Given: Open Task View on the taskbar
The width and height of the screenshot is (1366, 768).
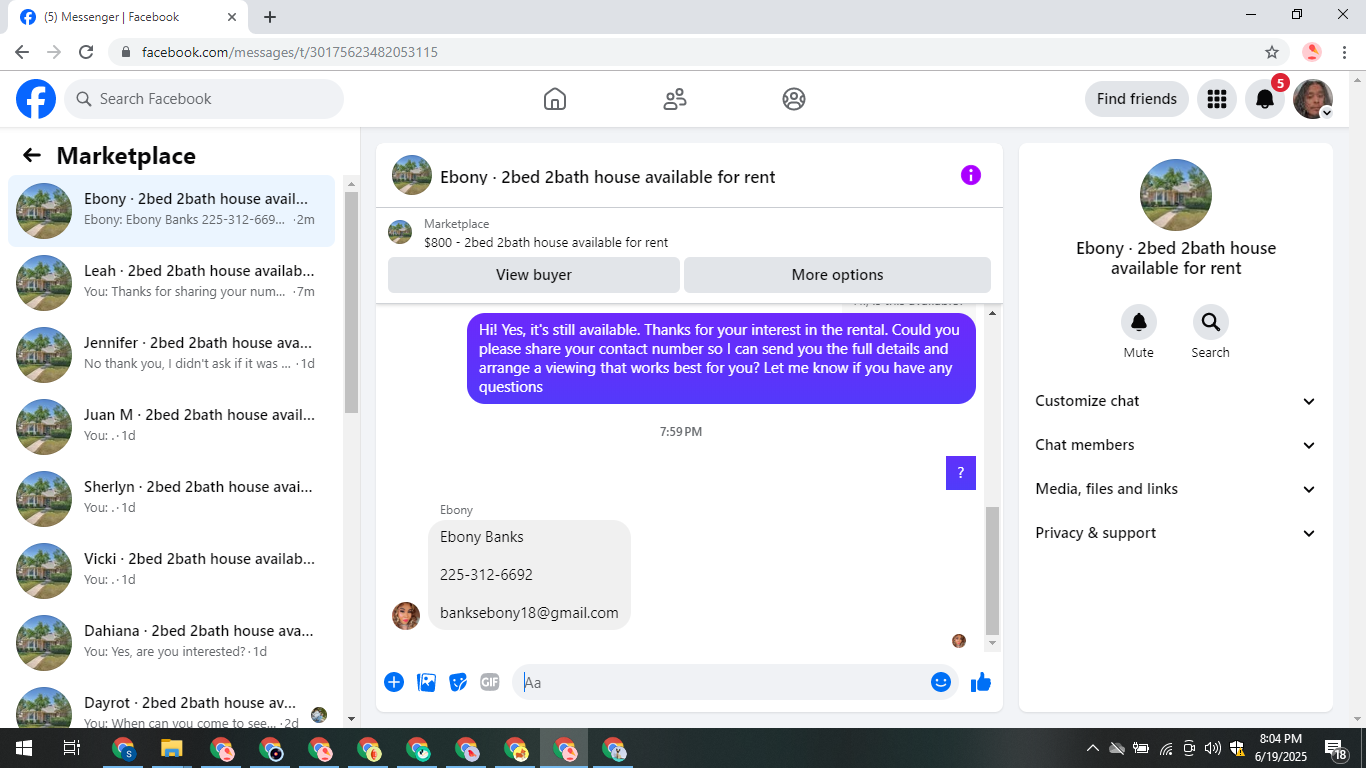Looking at the screenshot, I should tap(71, 748).
